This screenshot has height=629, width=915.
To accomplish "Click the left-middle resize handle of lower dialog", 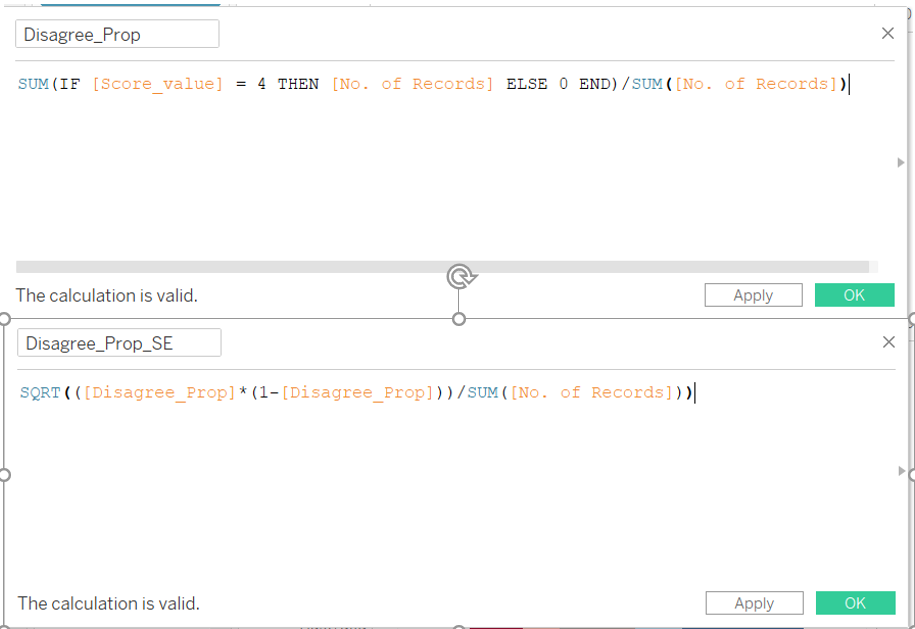I will click(4, 474).
